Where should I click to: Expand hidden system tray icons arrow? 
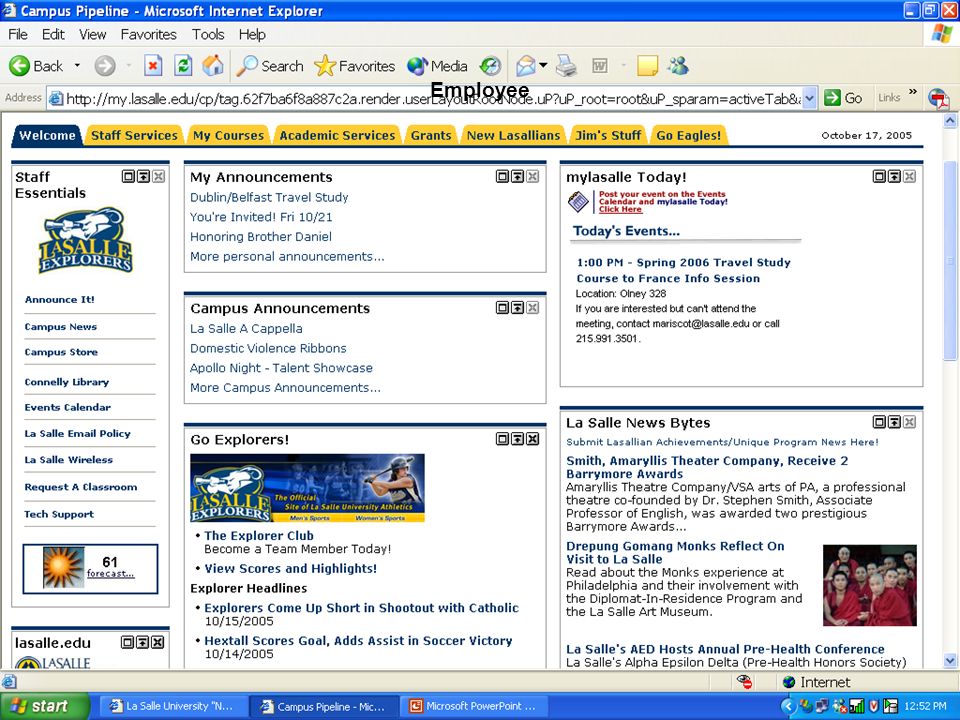click(x=789, y=707)
